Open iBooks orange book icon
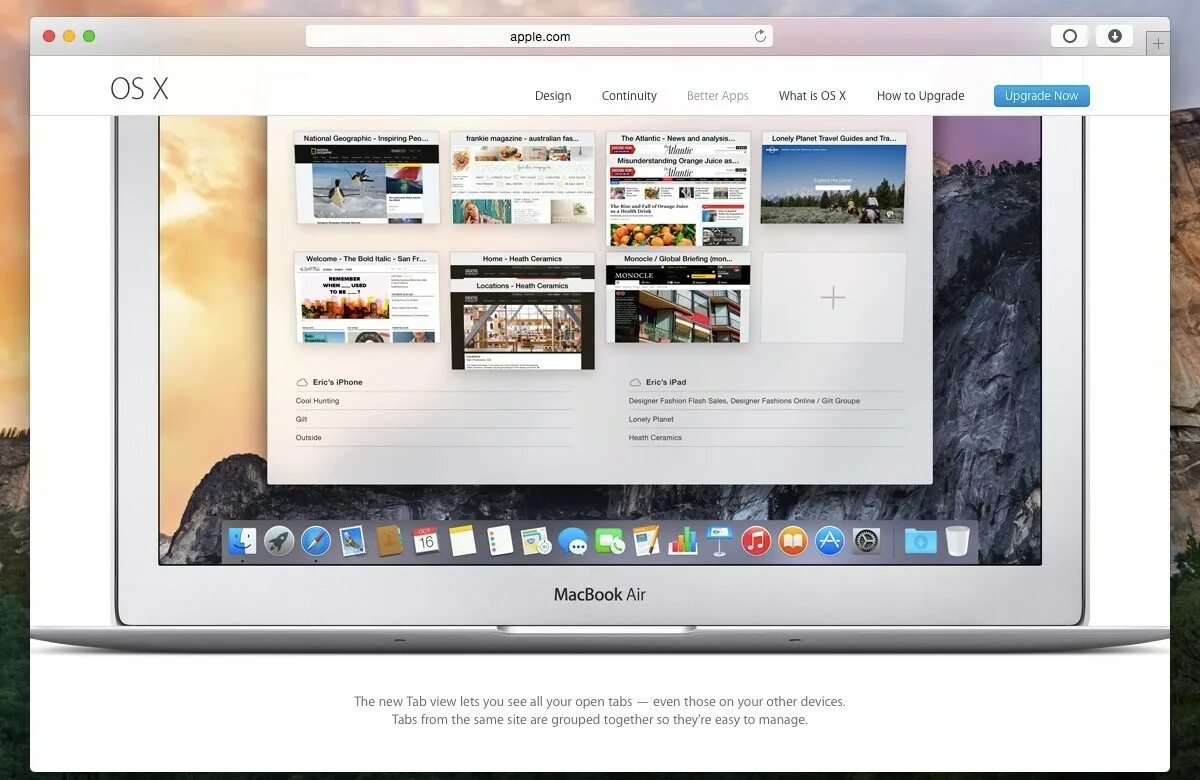Screen dimensions: 1200x780 793,541
